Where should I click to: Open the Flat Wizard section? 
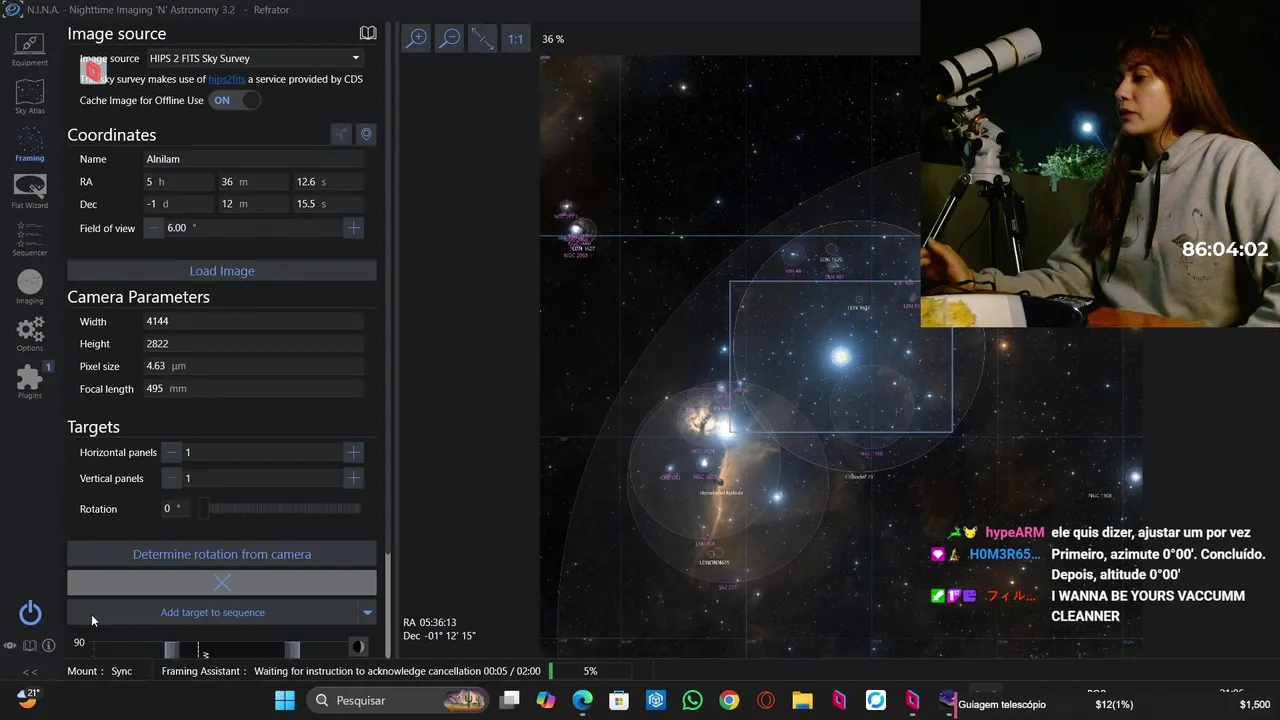pos(29,191)
